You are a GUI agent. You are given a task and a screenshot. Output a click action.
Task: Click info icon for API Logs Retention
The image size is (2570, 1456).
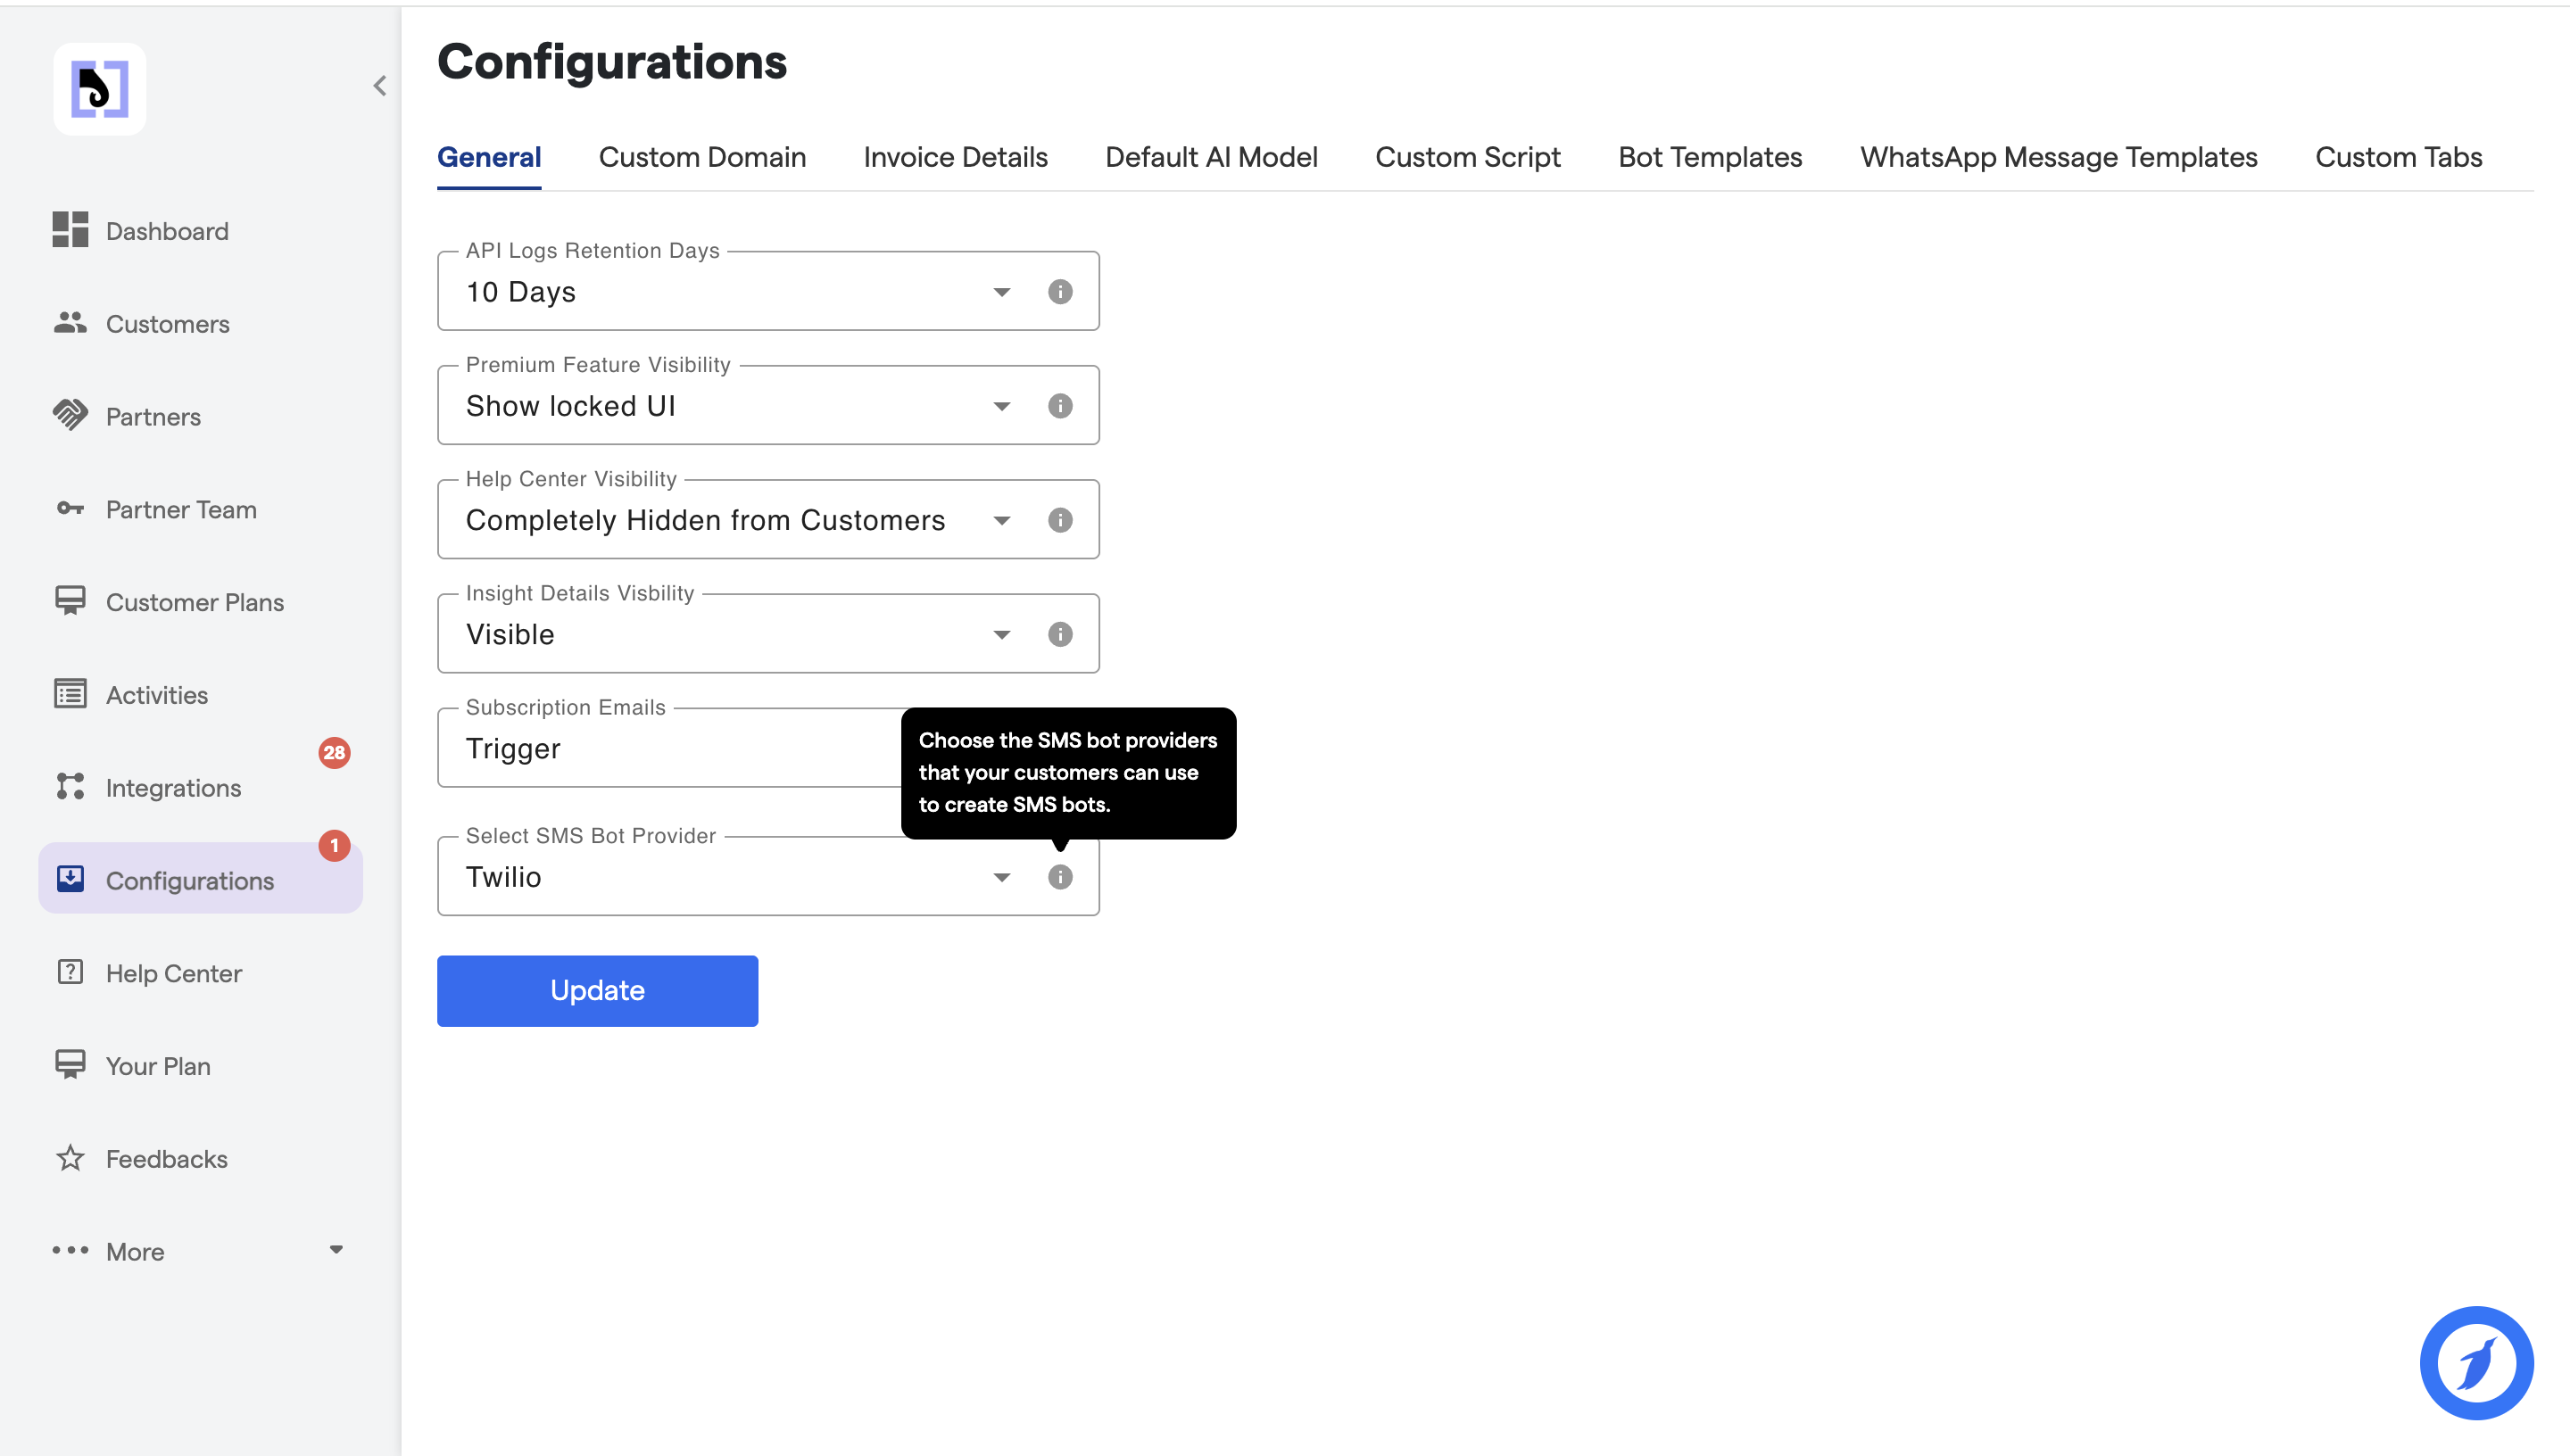click(1060, 291)
